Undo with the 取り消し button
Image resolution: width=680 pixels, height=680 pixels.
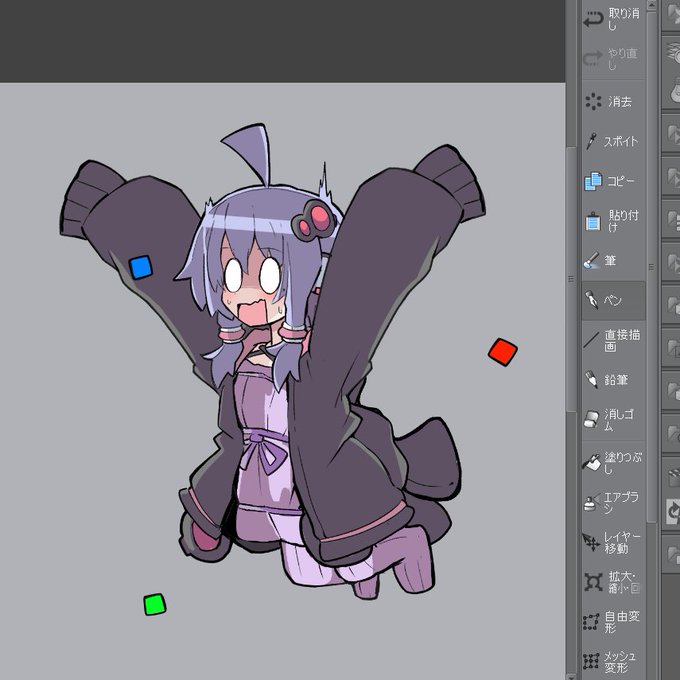pyautogui.click(x=613, y=20)
